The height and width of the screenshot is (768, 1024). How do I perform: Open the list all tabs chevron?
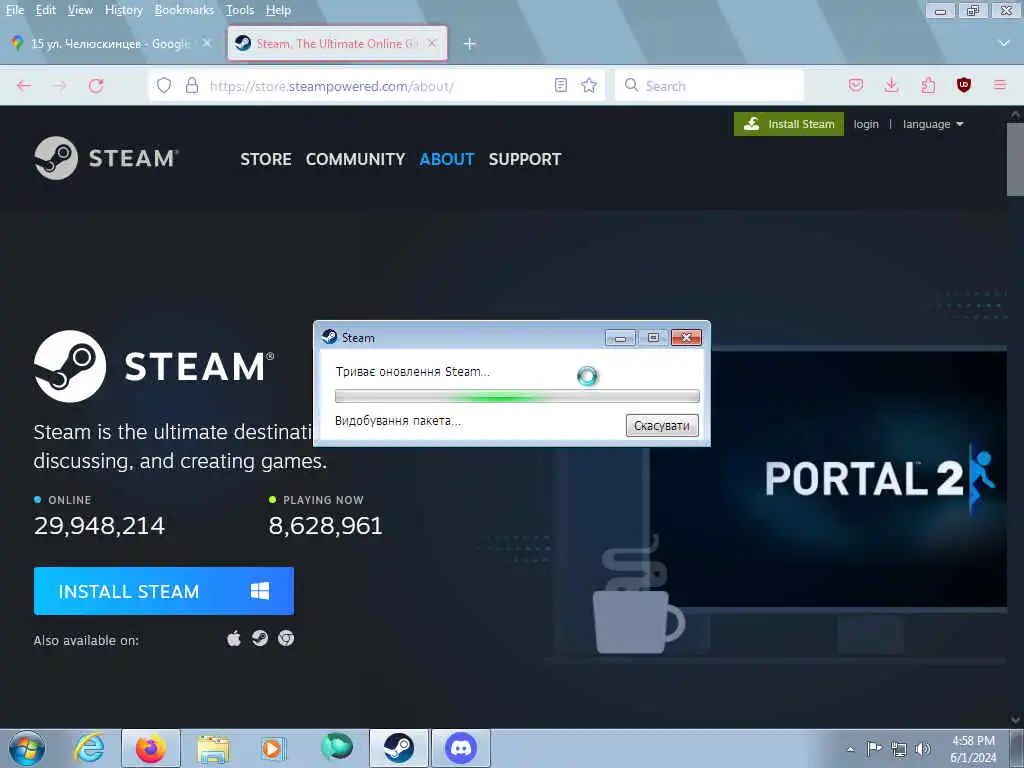tap(1004, 43)
